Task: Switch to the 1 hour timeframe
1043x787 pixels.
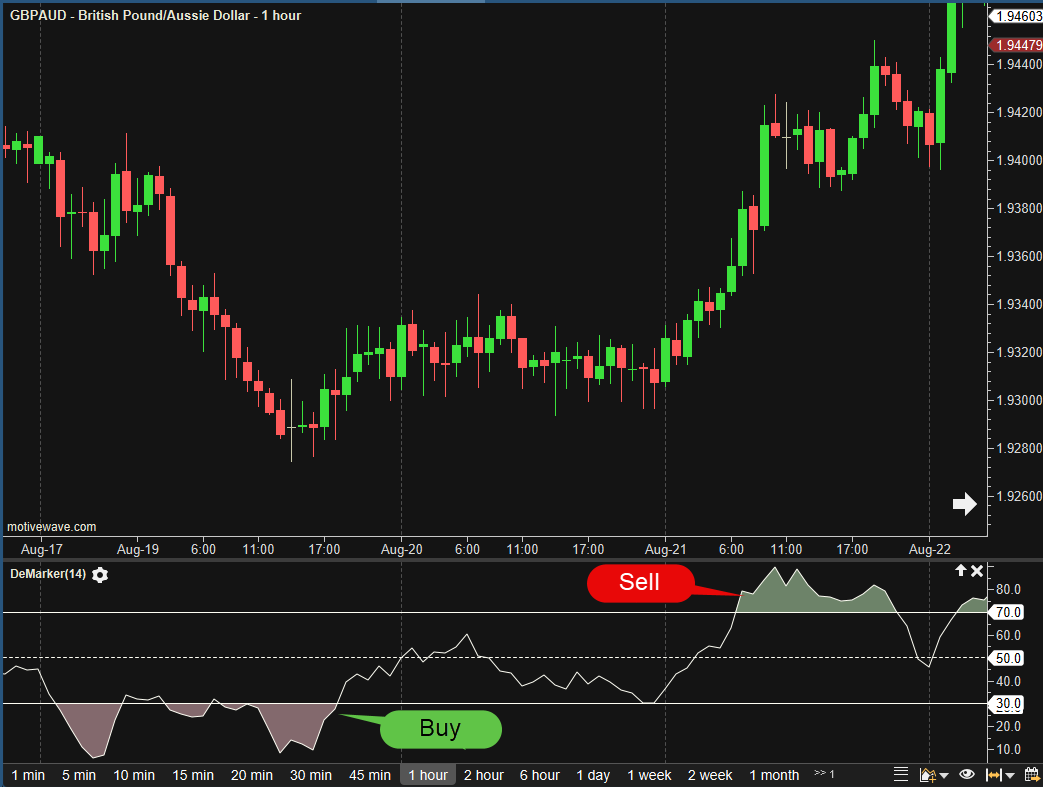Action: click(x=427, y=775)
